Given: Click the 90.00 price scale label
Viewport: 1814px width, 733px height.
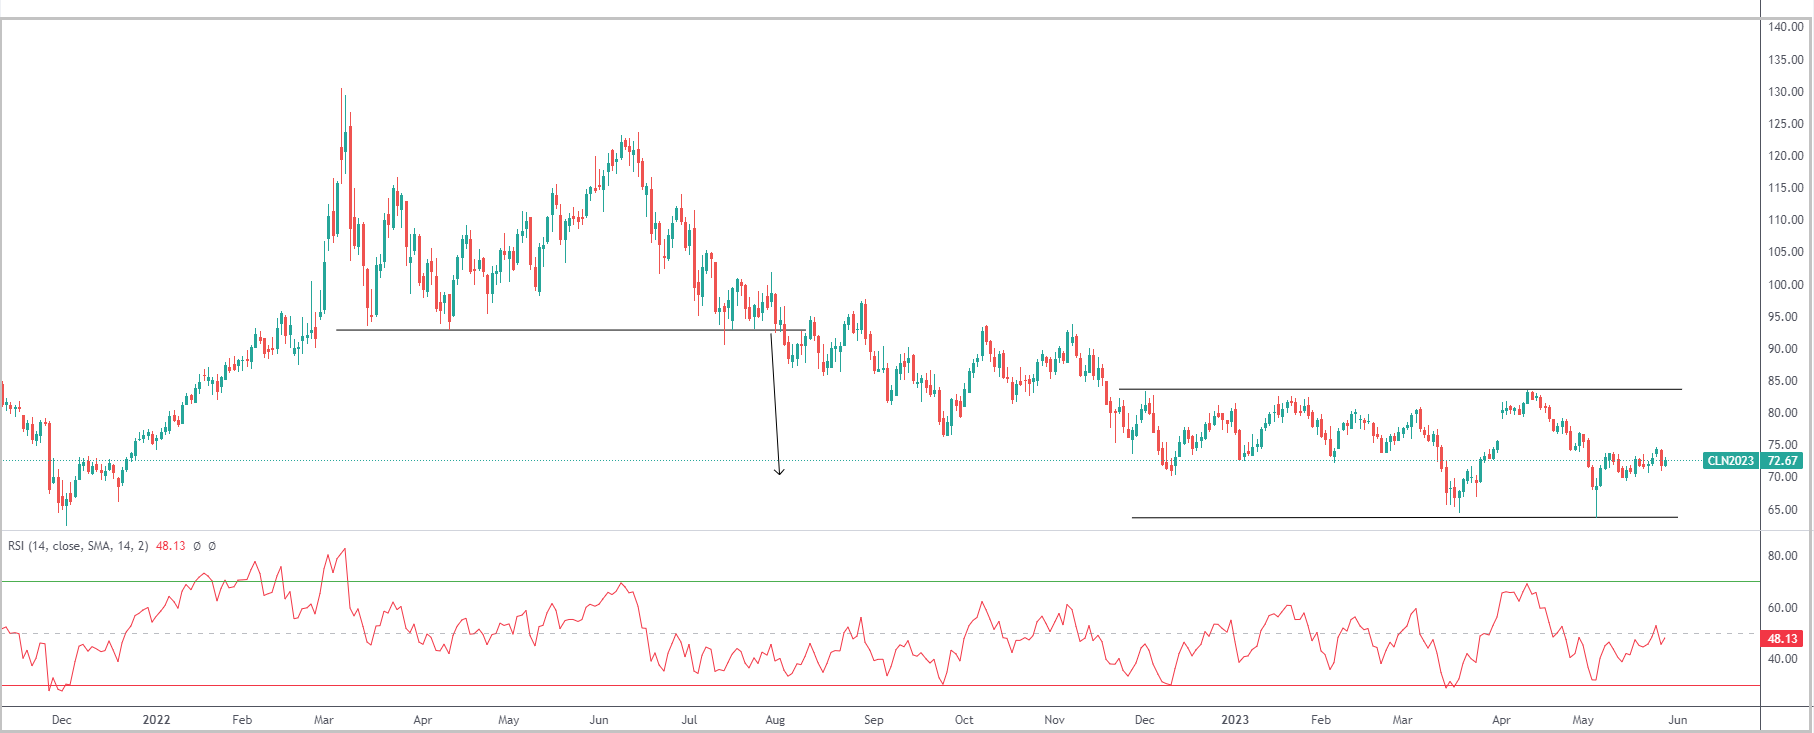Looking at the screenshot, I should coord(1783,349).
